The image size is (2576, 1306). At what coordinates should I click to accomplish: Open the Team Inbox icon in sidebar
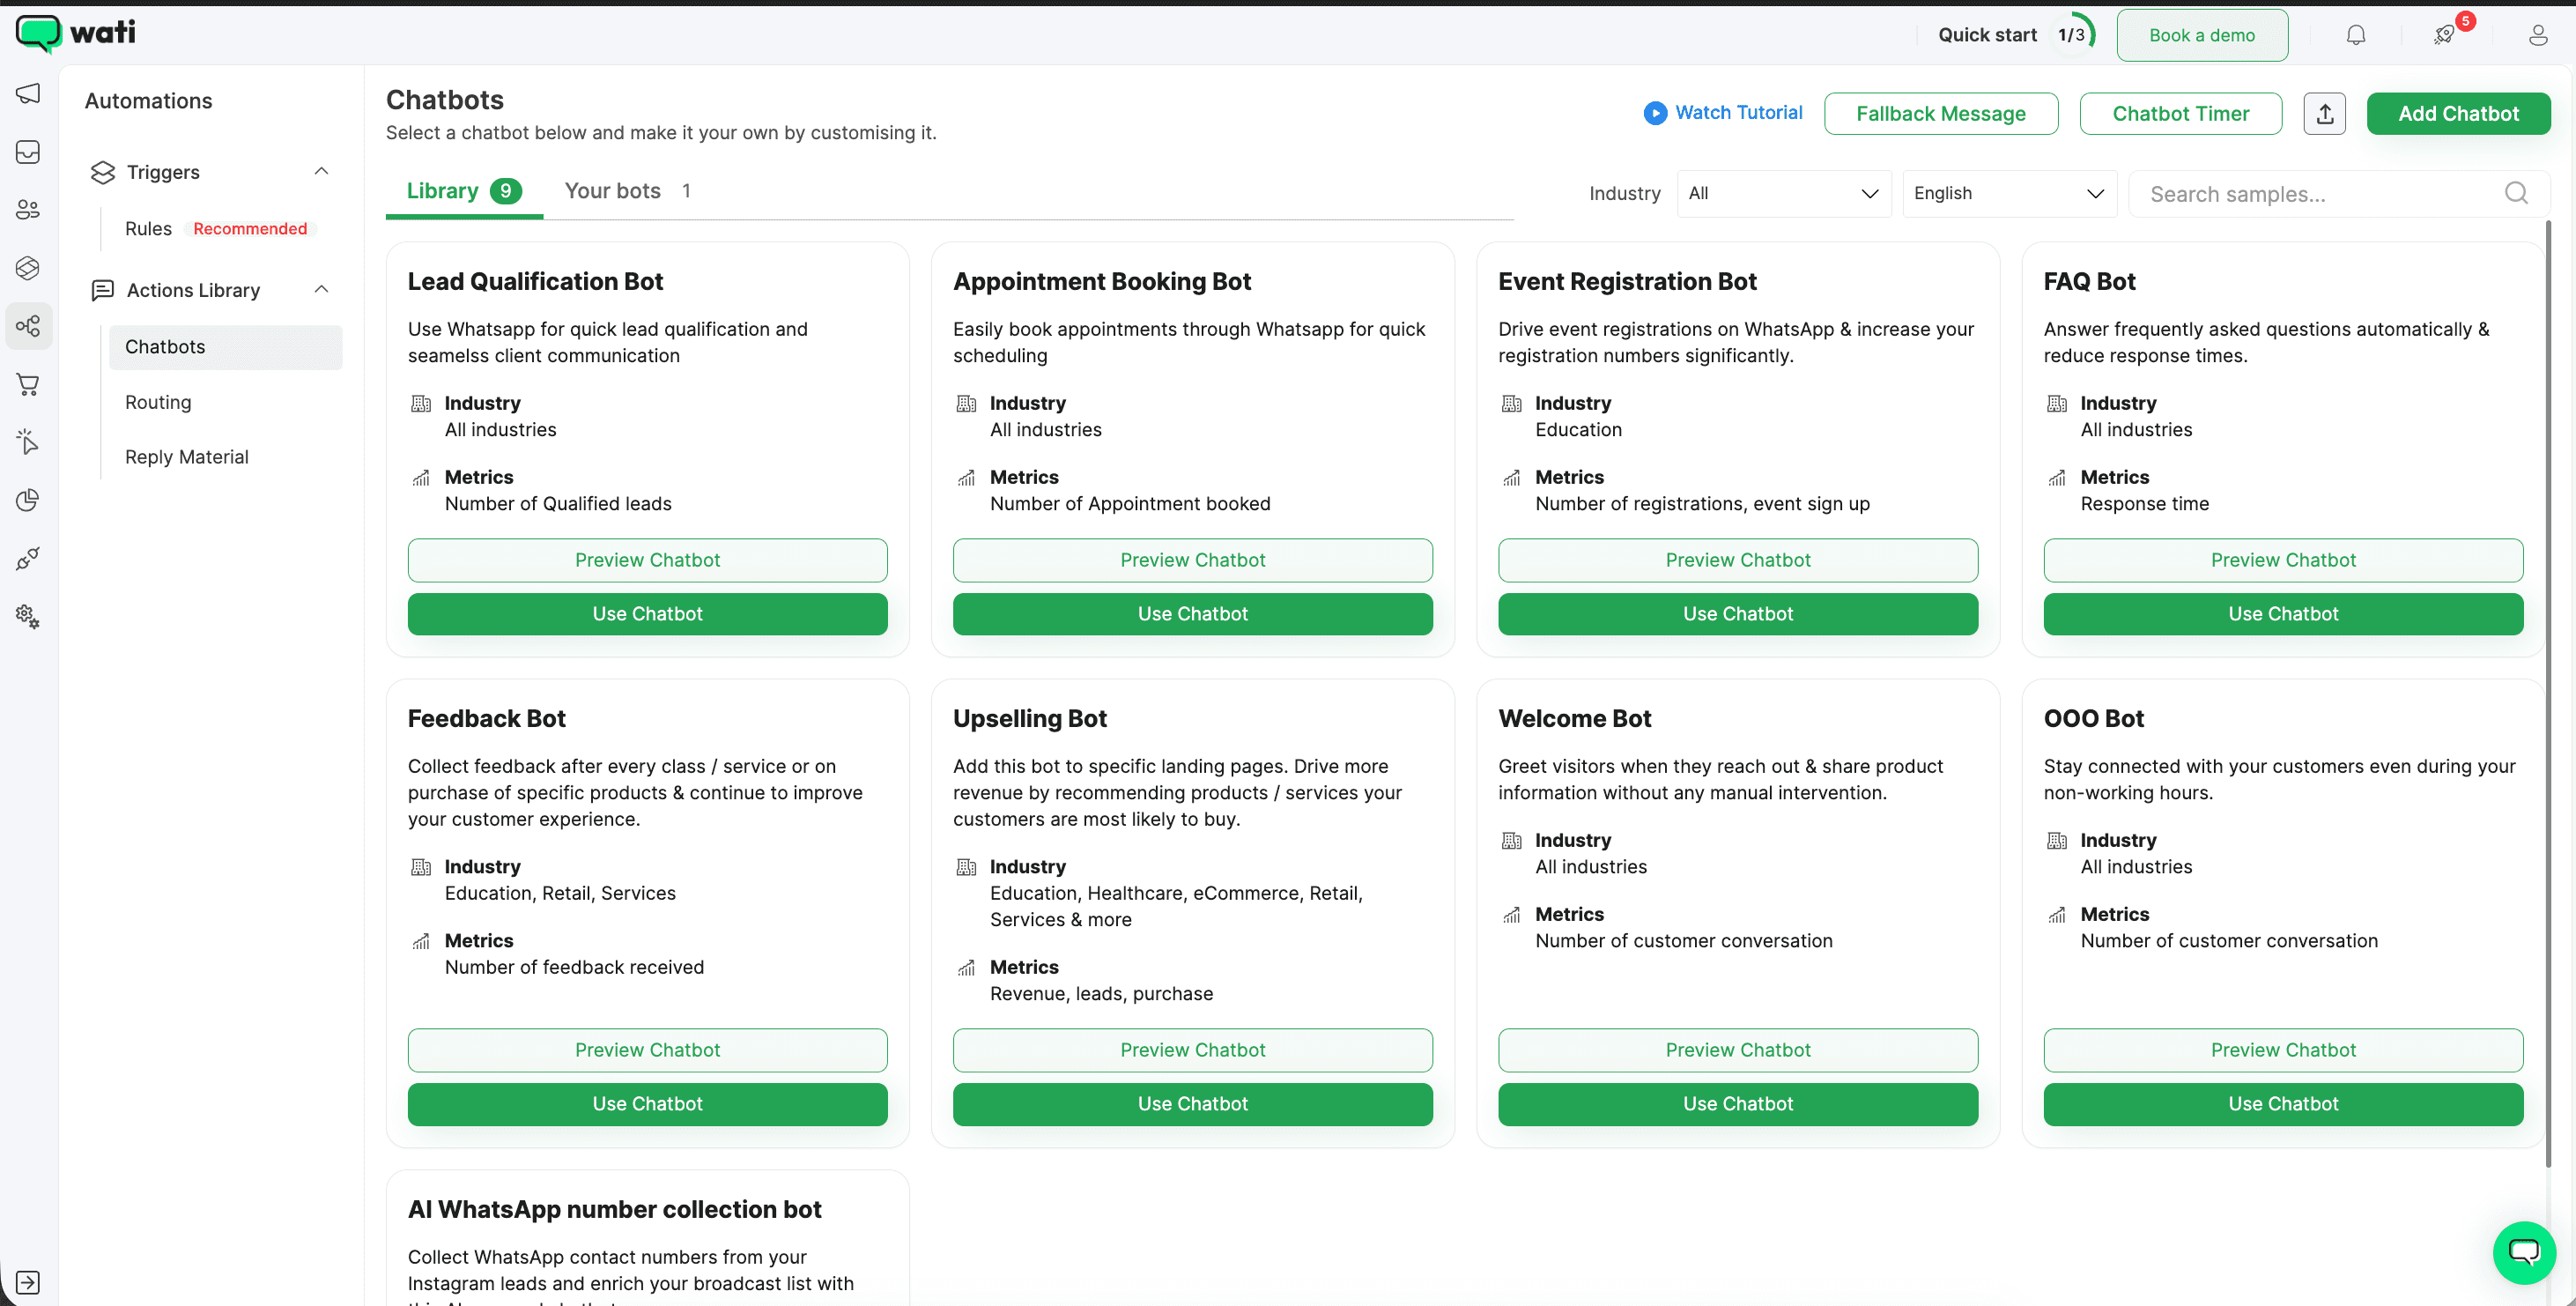pos(28,152)
